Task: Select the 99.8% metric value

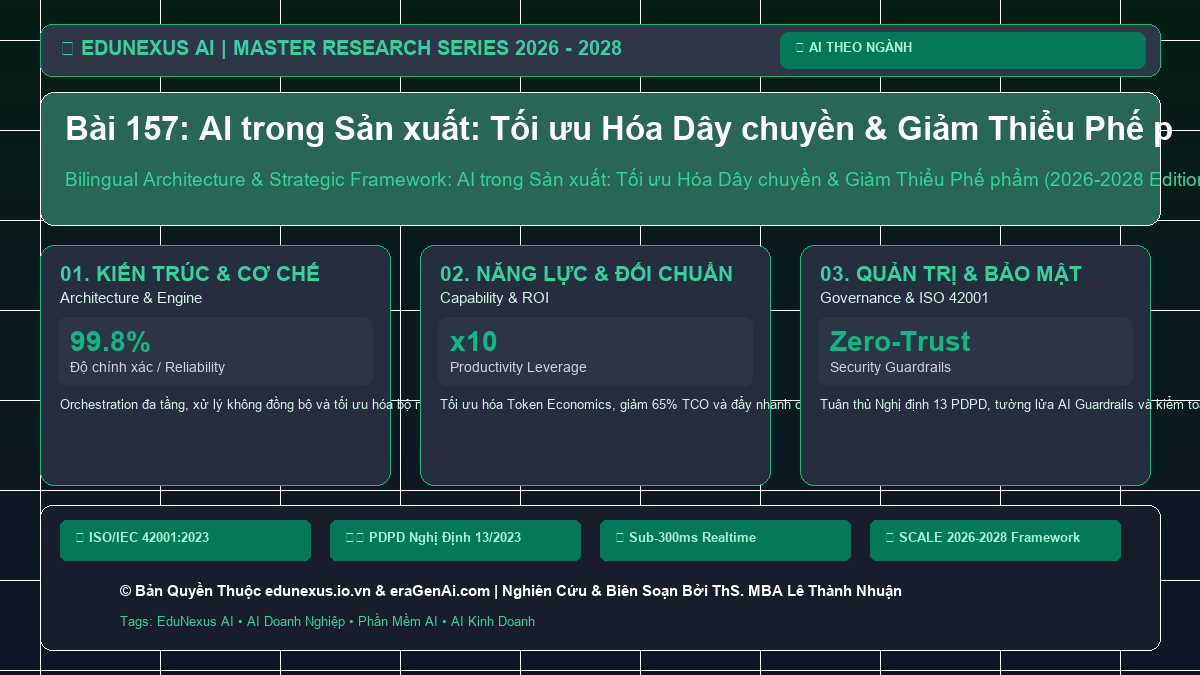Action: coord(110,342)
